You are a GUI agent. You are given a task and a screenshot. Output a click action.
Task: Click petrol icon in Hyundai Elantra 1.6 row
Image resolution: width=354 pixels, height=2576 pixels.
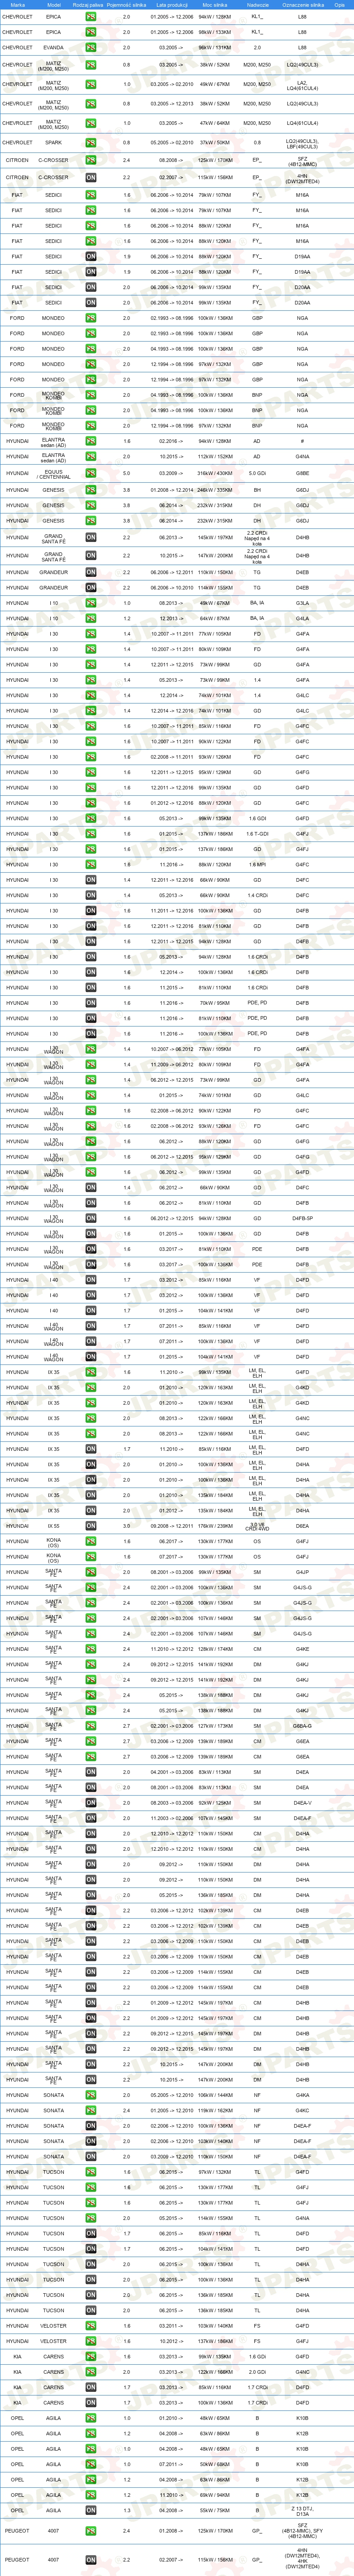point(91,441)
